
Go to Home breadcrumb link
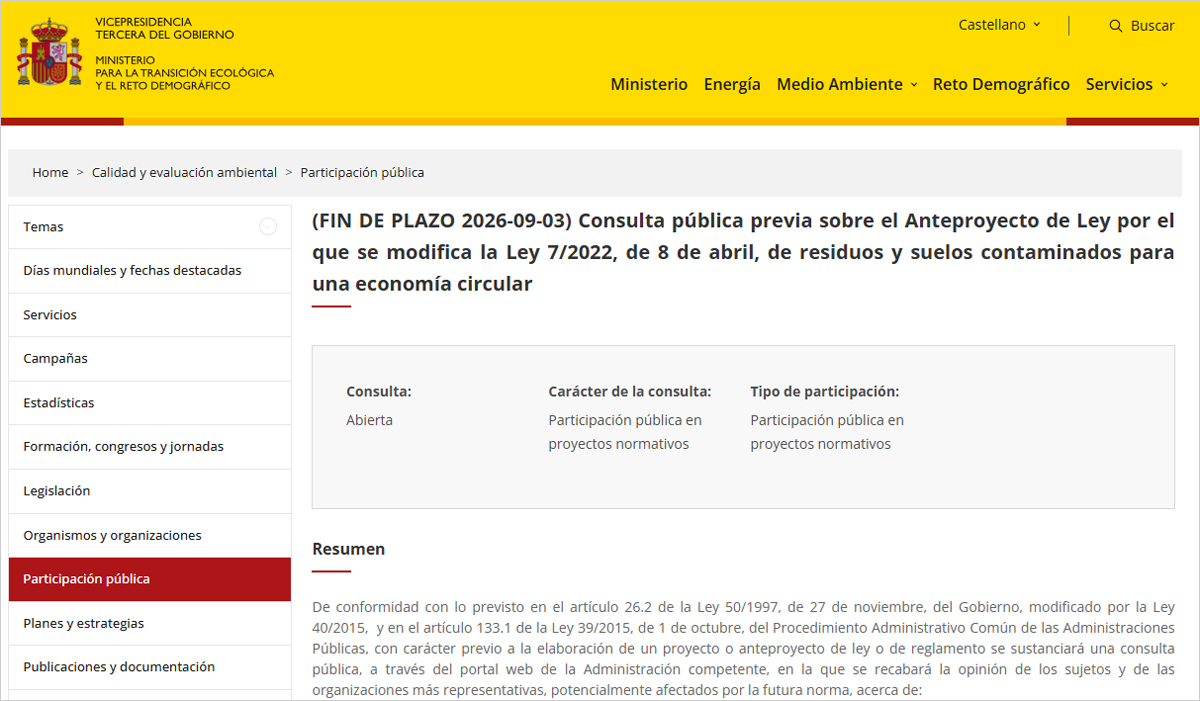coord(50,173)
